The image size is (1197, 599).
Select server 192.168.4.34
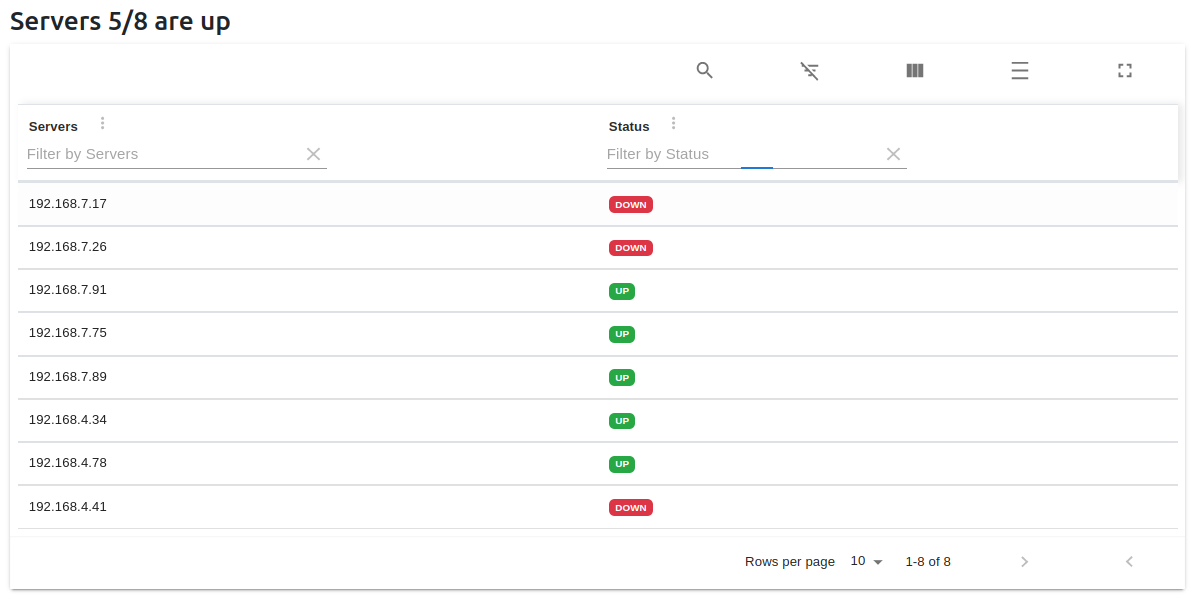pyautogui.click(x=68, y=420)
